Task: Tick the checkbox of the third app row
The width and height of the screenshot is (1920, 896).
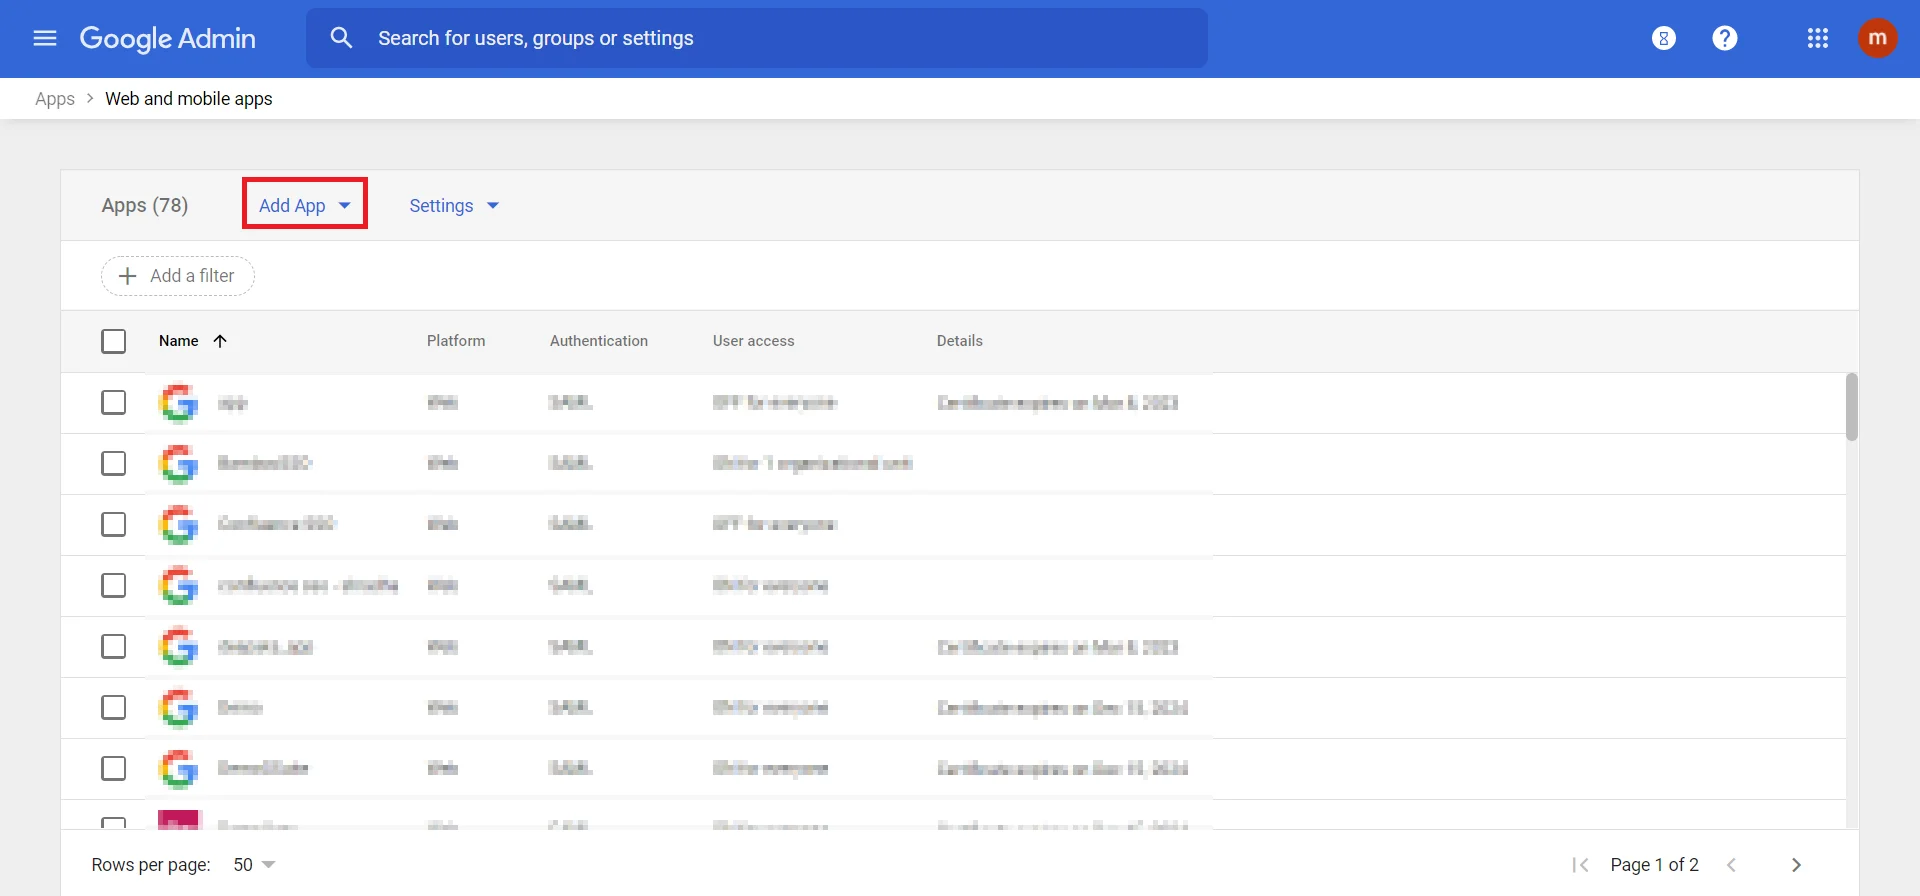Action: tap(114, 524)
